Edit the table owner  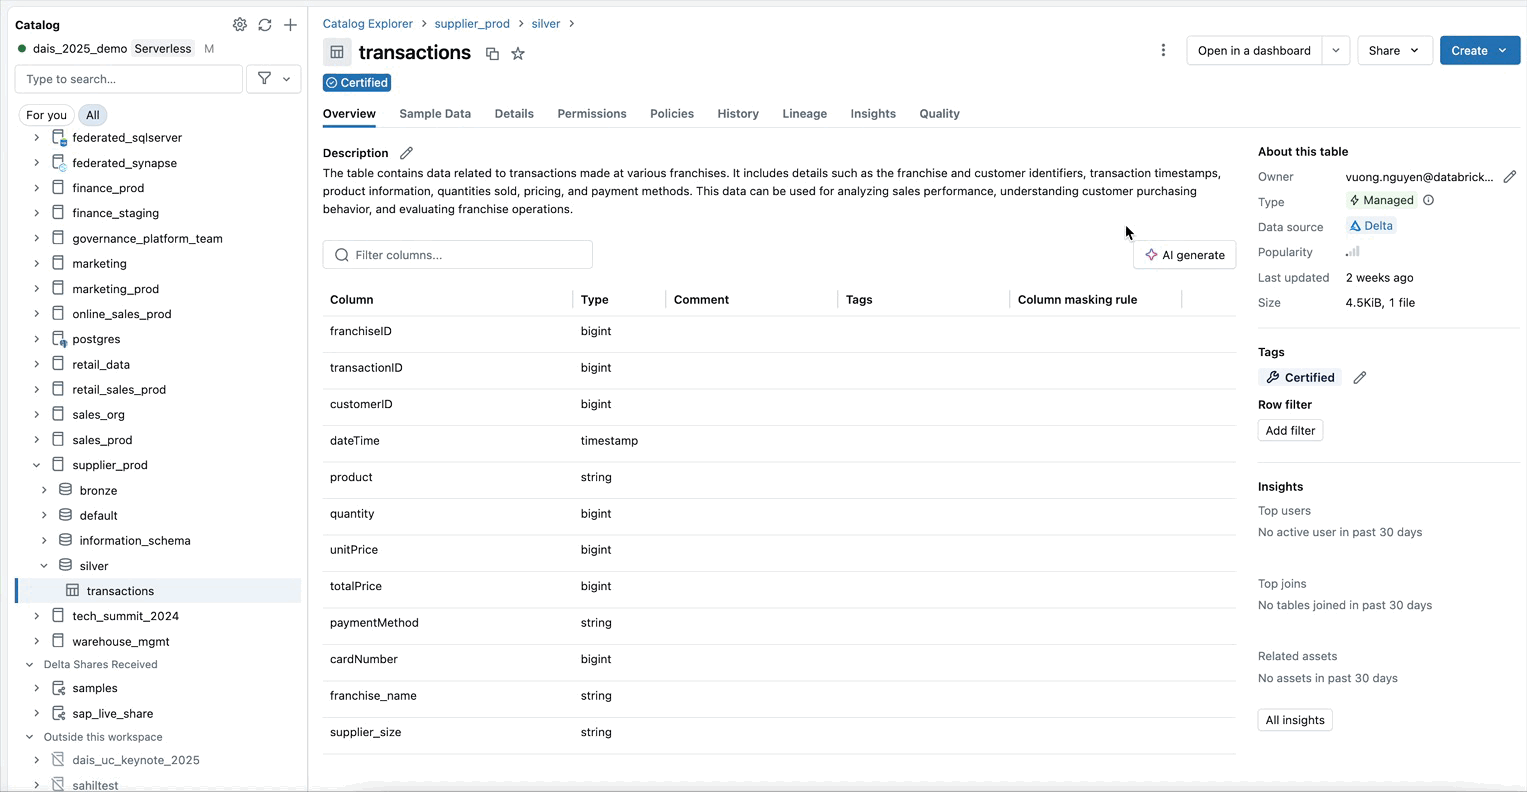(x=1509, y=177)
